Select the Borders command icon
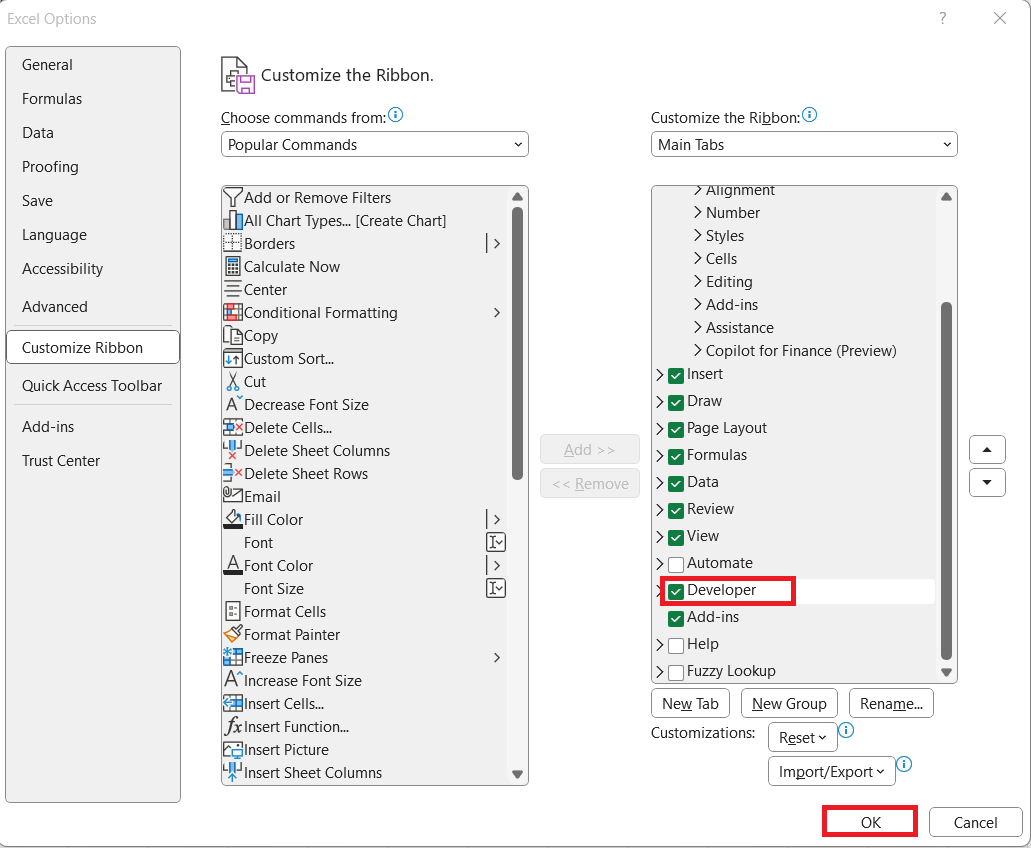Screen dimensions: 1031x848 pyautogui.click(x=233, y=243)
